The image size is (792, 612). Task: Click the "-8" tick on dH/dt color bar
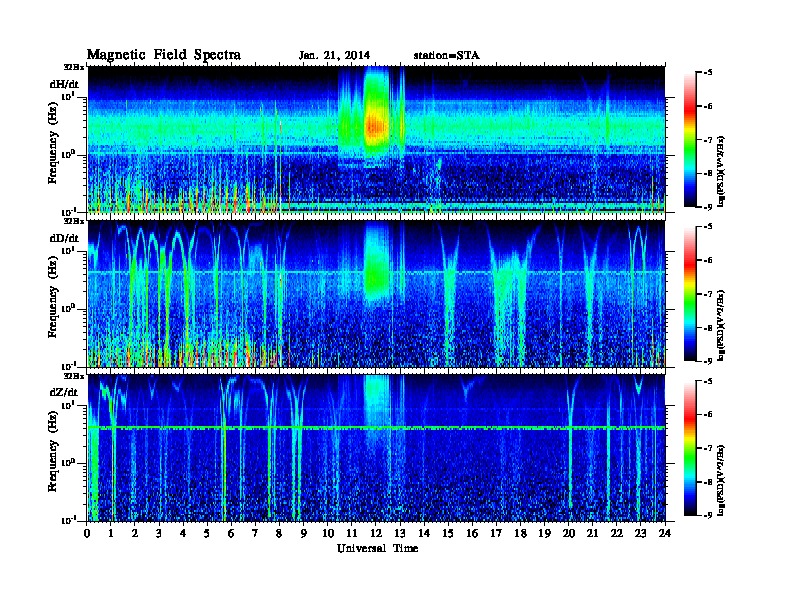coord(708,173)
